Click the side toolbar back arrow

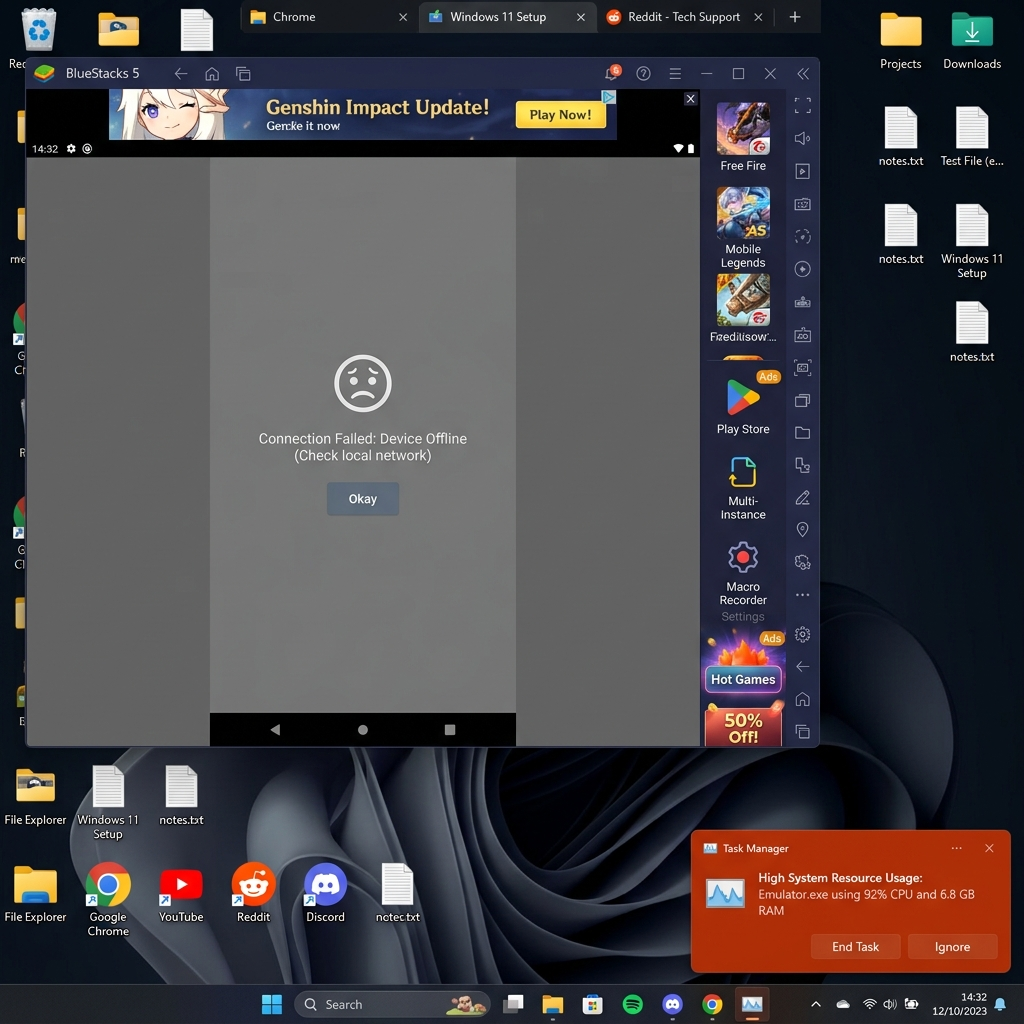pyautogui.click(x=803, y=666)
